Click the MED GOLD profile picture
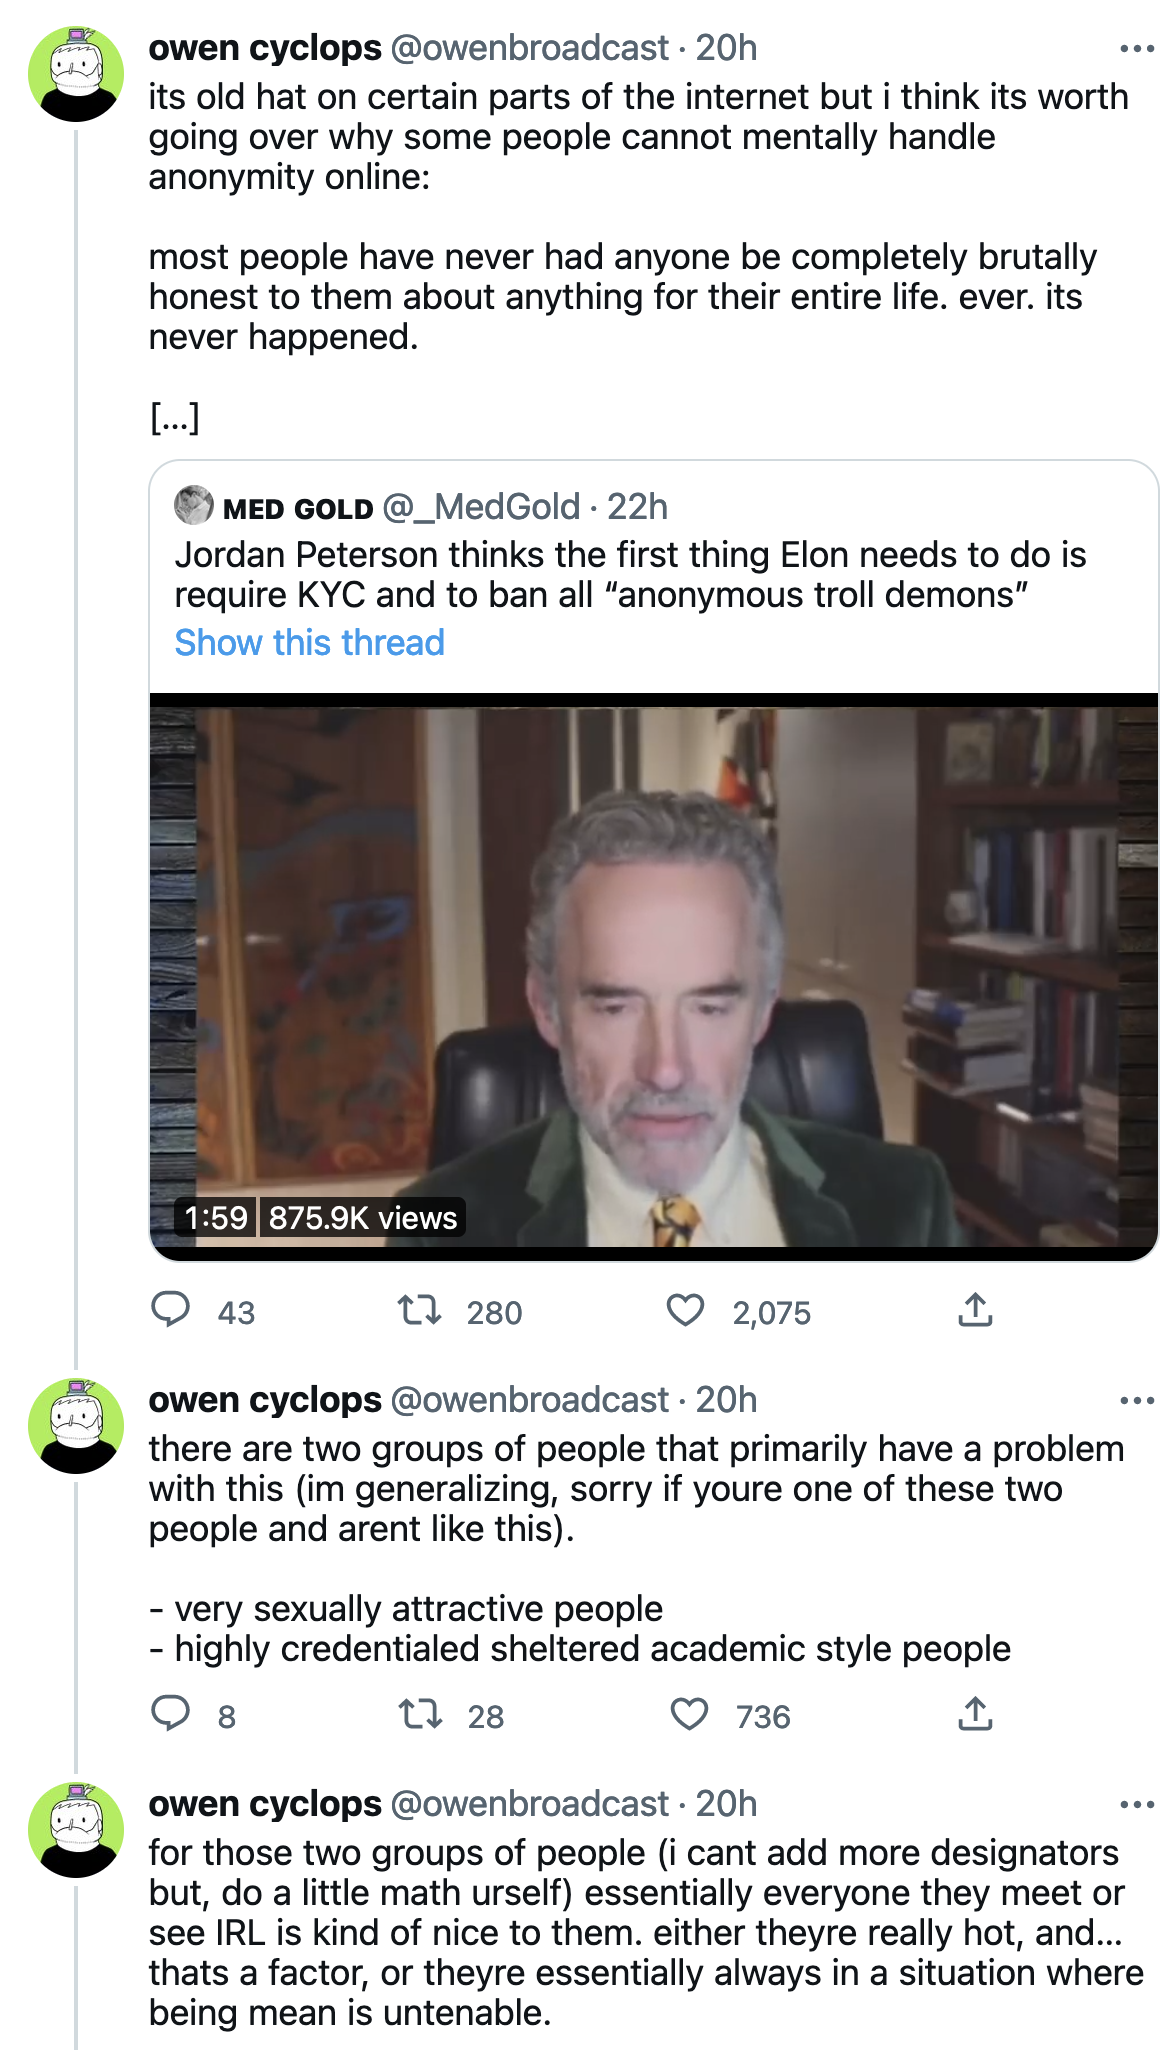Viewport: 1176px width, 2050px height. 194,506
